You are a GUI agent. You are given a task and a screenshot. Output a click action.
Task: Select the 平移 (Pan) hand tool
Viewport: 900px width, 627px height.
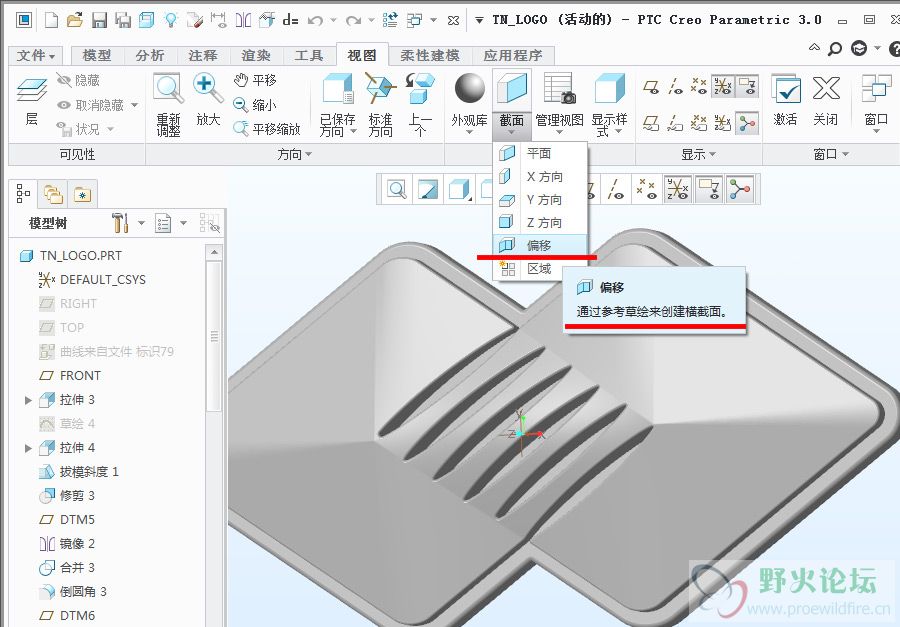pos(255,80)
